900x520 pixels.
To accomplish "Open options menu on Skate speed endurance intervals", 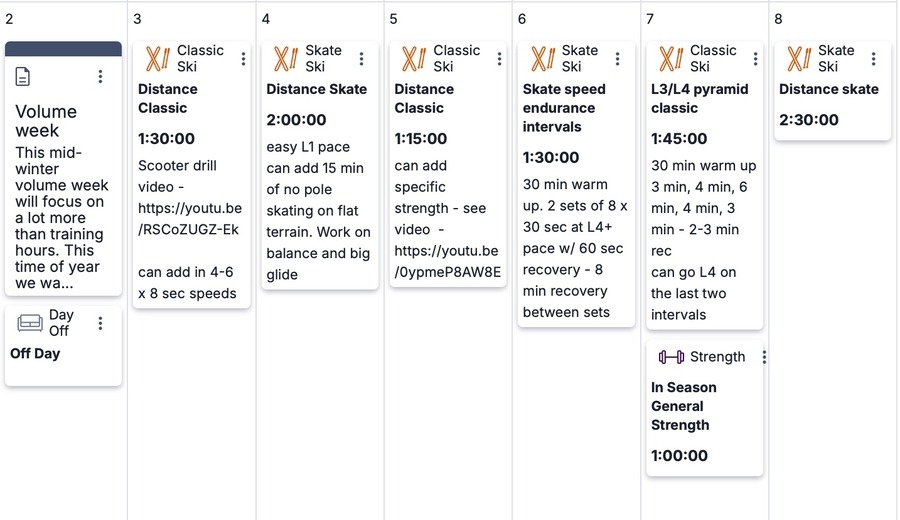I will coord(617,59).
